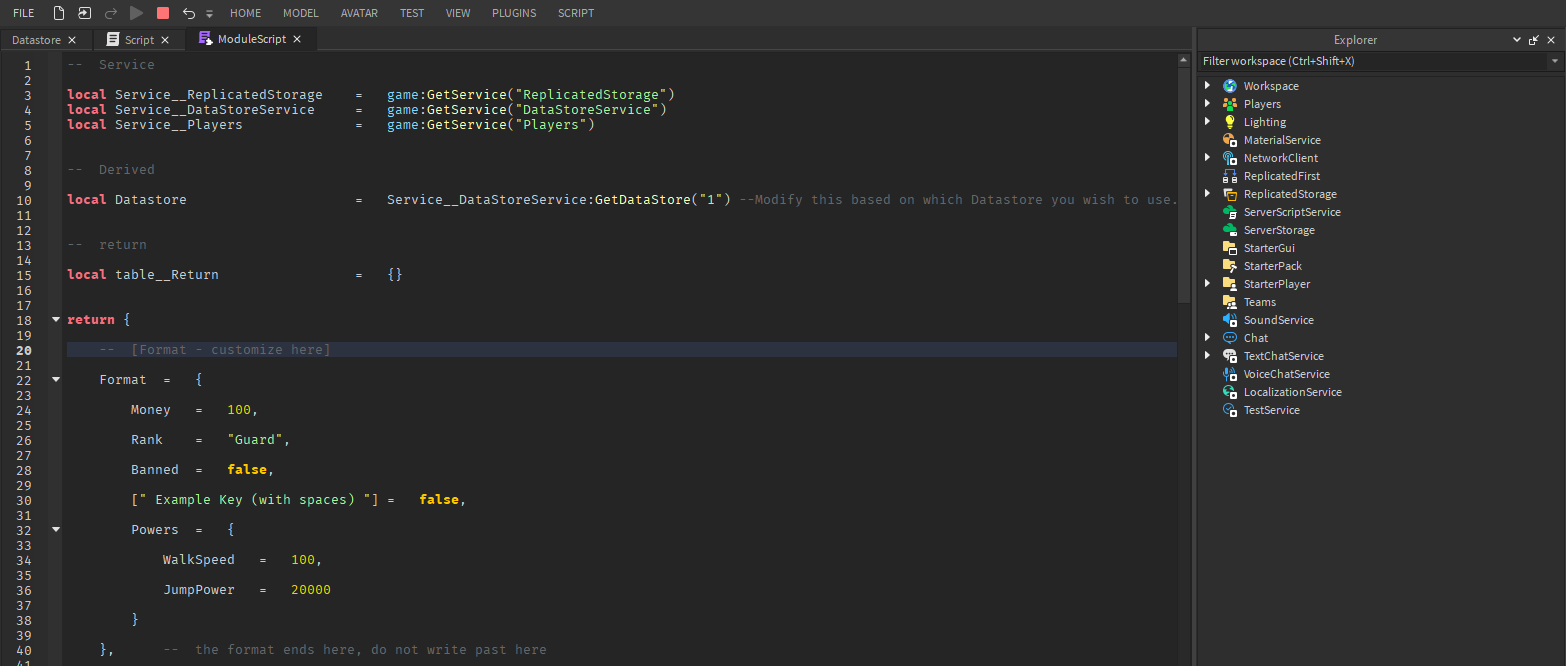Image resolution: width=1566 pixels, height=666 pixels.
Task: Click the ServerStorage icon
Action: click(1230, 230)
